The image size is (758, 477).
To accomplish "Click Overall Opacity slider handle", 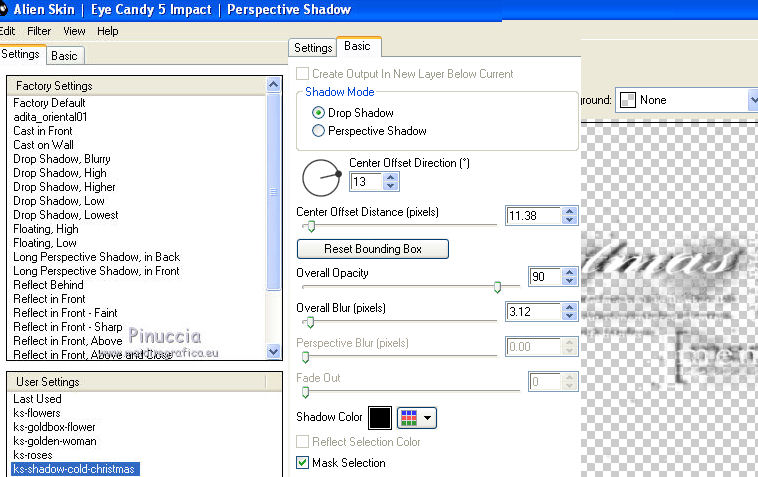I will [497, 287].
